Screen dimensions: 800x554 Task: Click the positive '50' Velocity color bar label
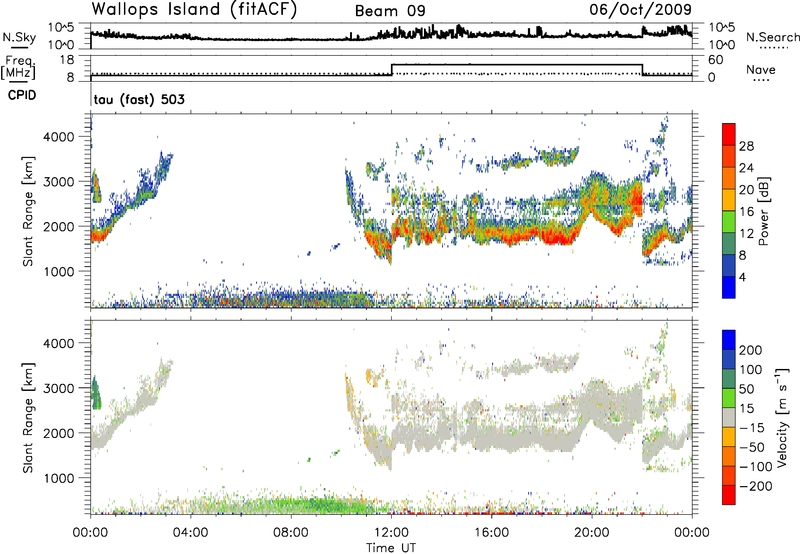747,389
